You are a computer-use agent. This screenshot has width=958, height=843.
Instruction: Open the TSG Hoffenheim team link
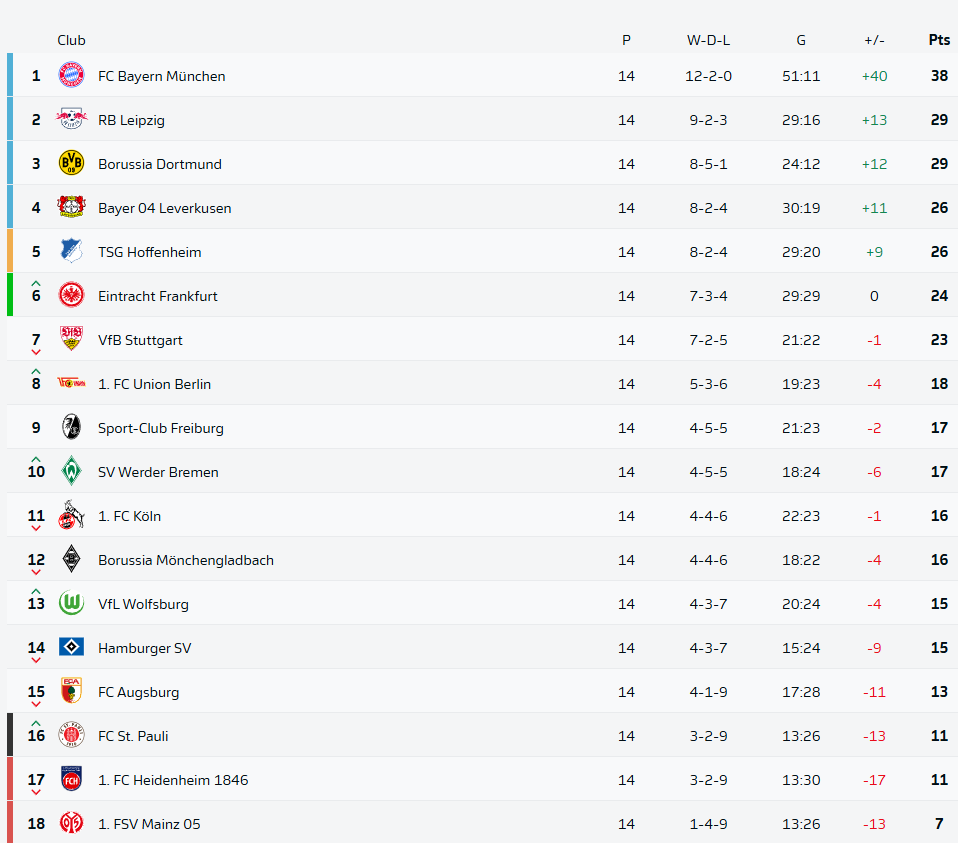point(149,252)
